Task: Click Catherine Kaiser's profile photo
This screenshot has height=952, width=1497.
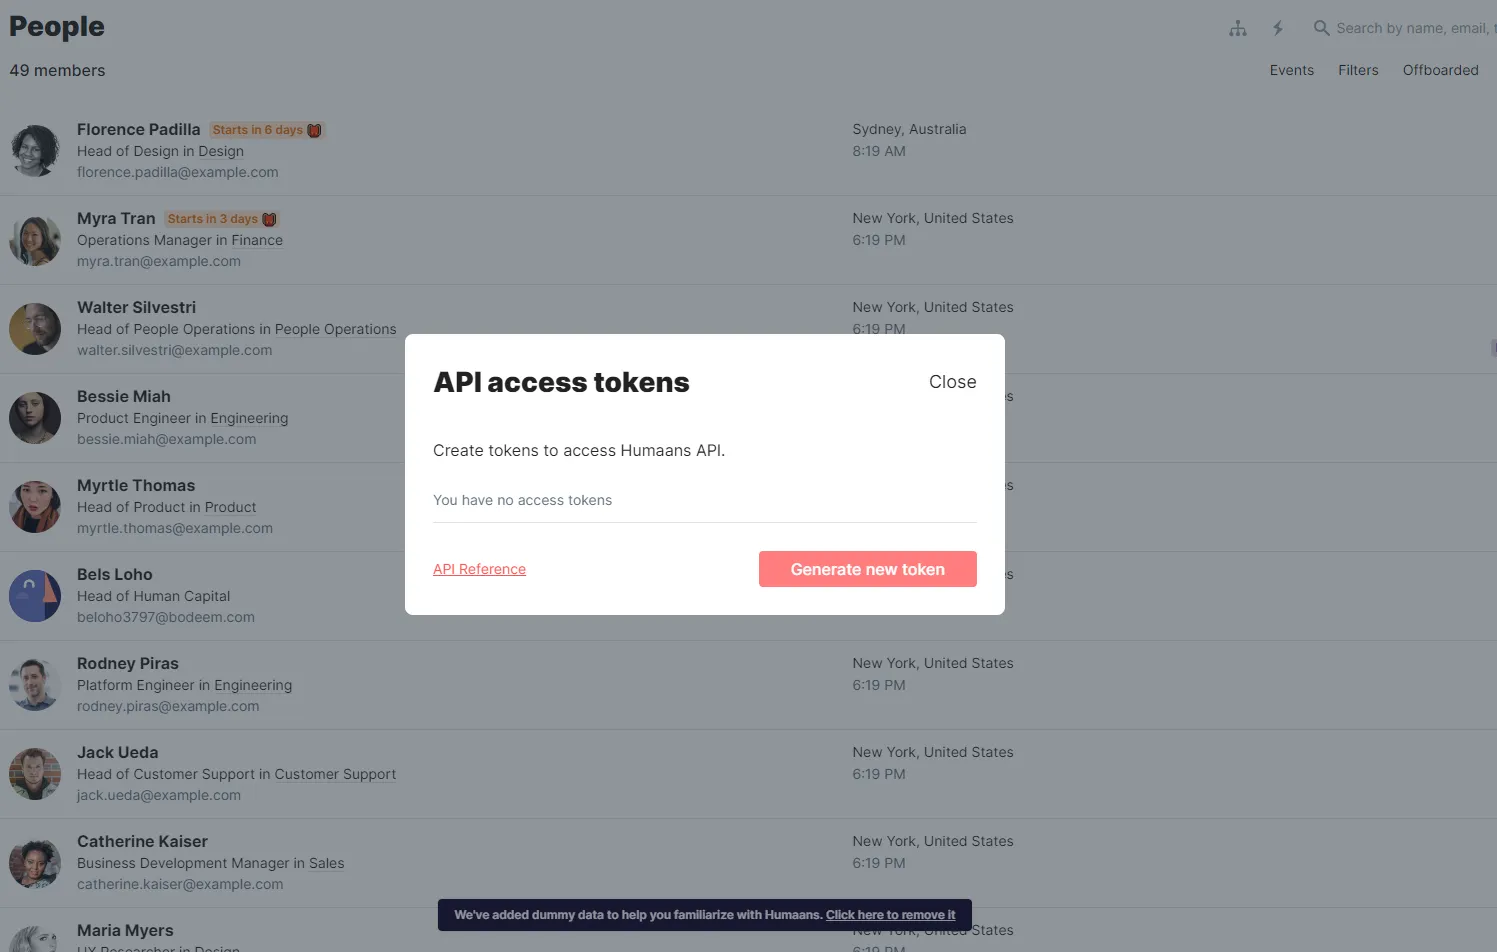Action: (x=35, y=863)
